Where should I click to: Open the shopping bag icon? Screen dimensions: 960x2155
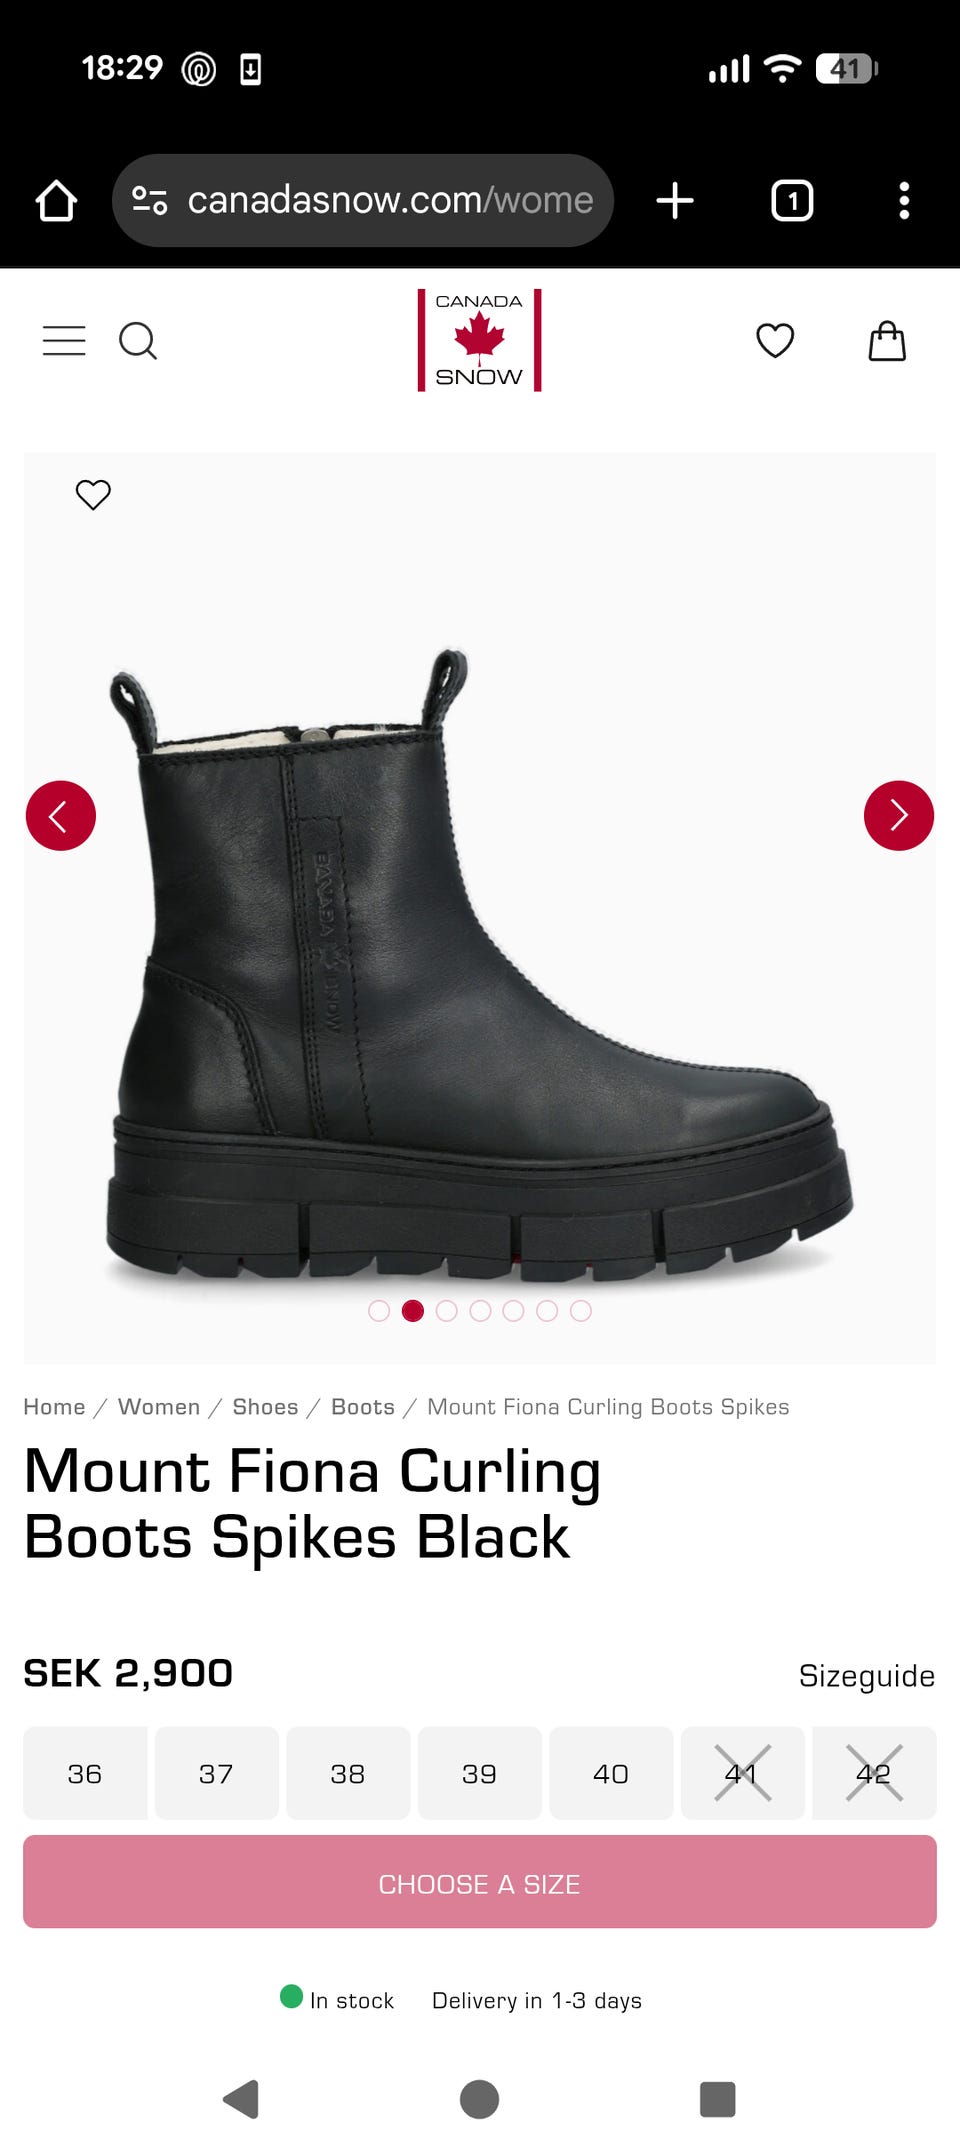click(x=887, y=341)
